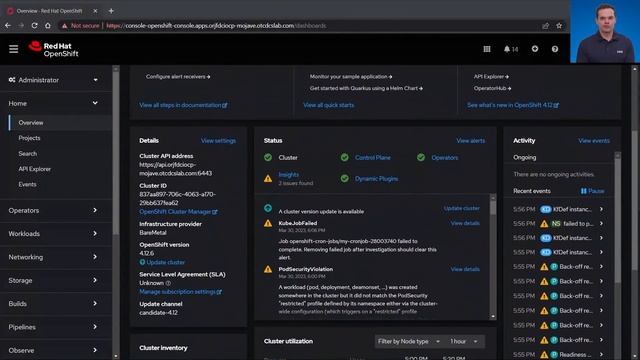Expand the Networking navigation section
The image size is (640, 360).
click(x=56, y=257)
